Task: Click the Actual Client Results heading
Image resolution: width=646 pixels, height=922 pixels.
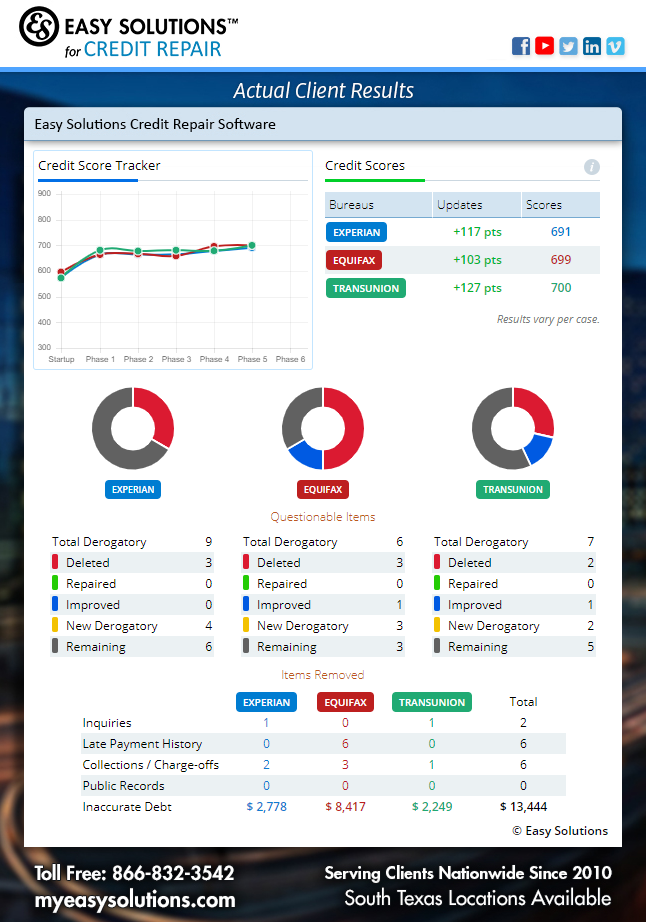Action: click(323, 91)
